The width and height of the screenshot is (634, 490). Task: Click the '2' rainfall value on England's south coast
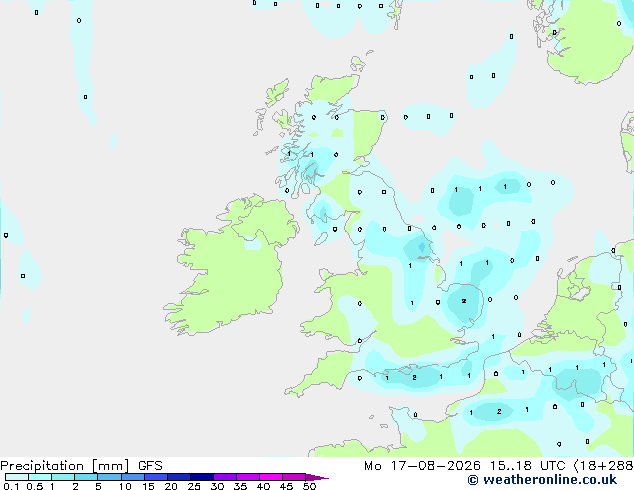coord(414,378)
